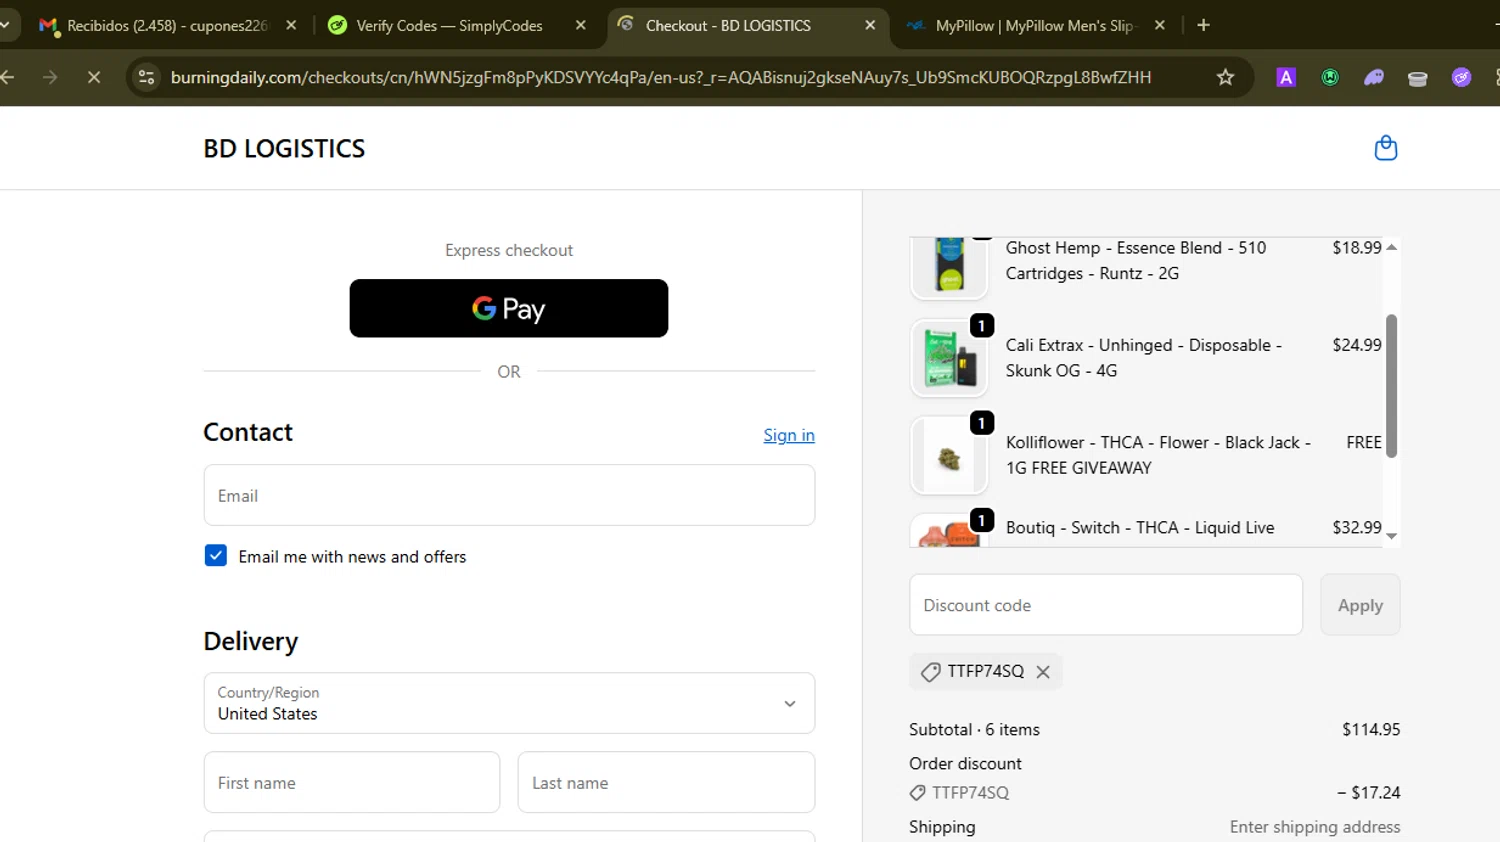The width and height of the screenshot is (1500, 842).
Task: Click the FREE price on Kolliflower item
Action: (1364, 442)
